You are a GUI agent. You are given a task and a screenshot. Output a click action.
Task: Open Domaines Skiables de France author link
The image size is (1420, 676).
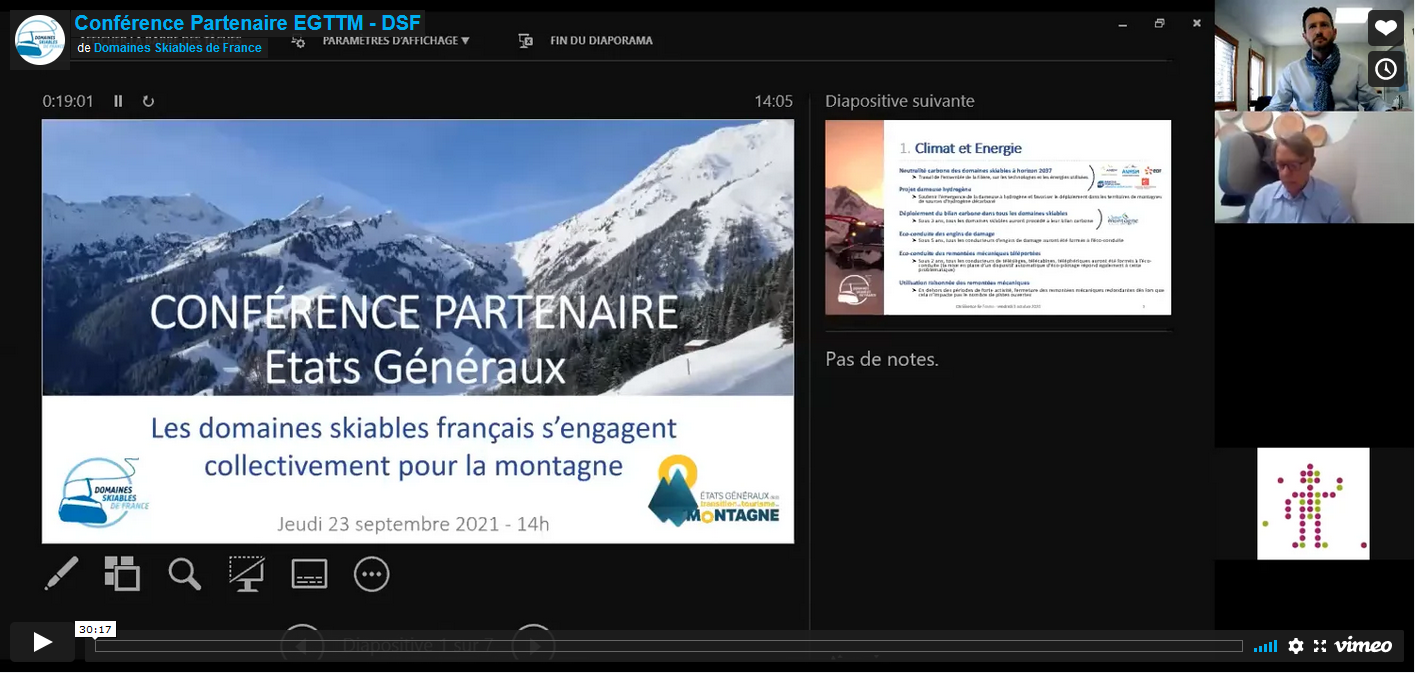(177, 48)
